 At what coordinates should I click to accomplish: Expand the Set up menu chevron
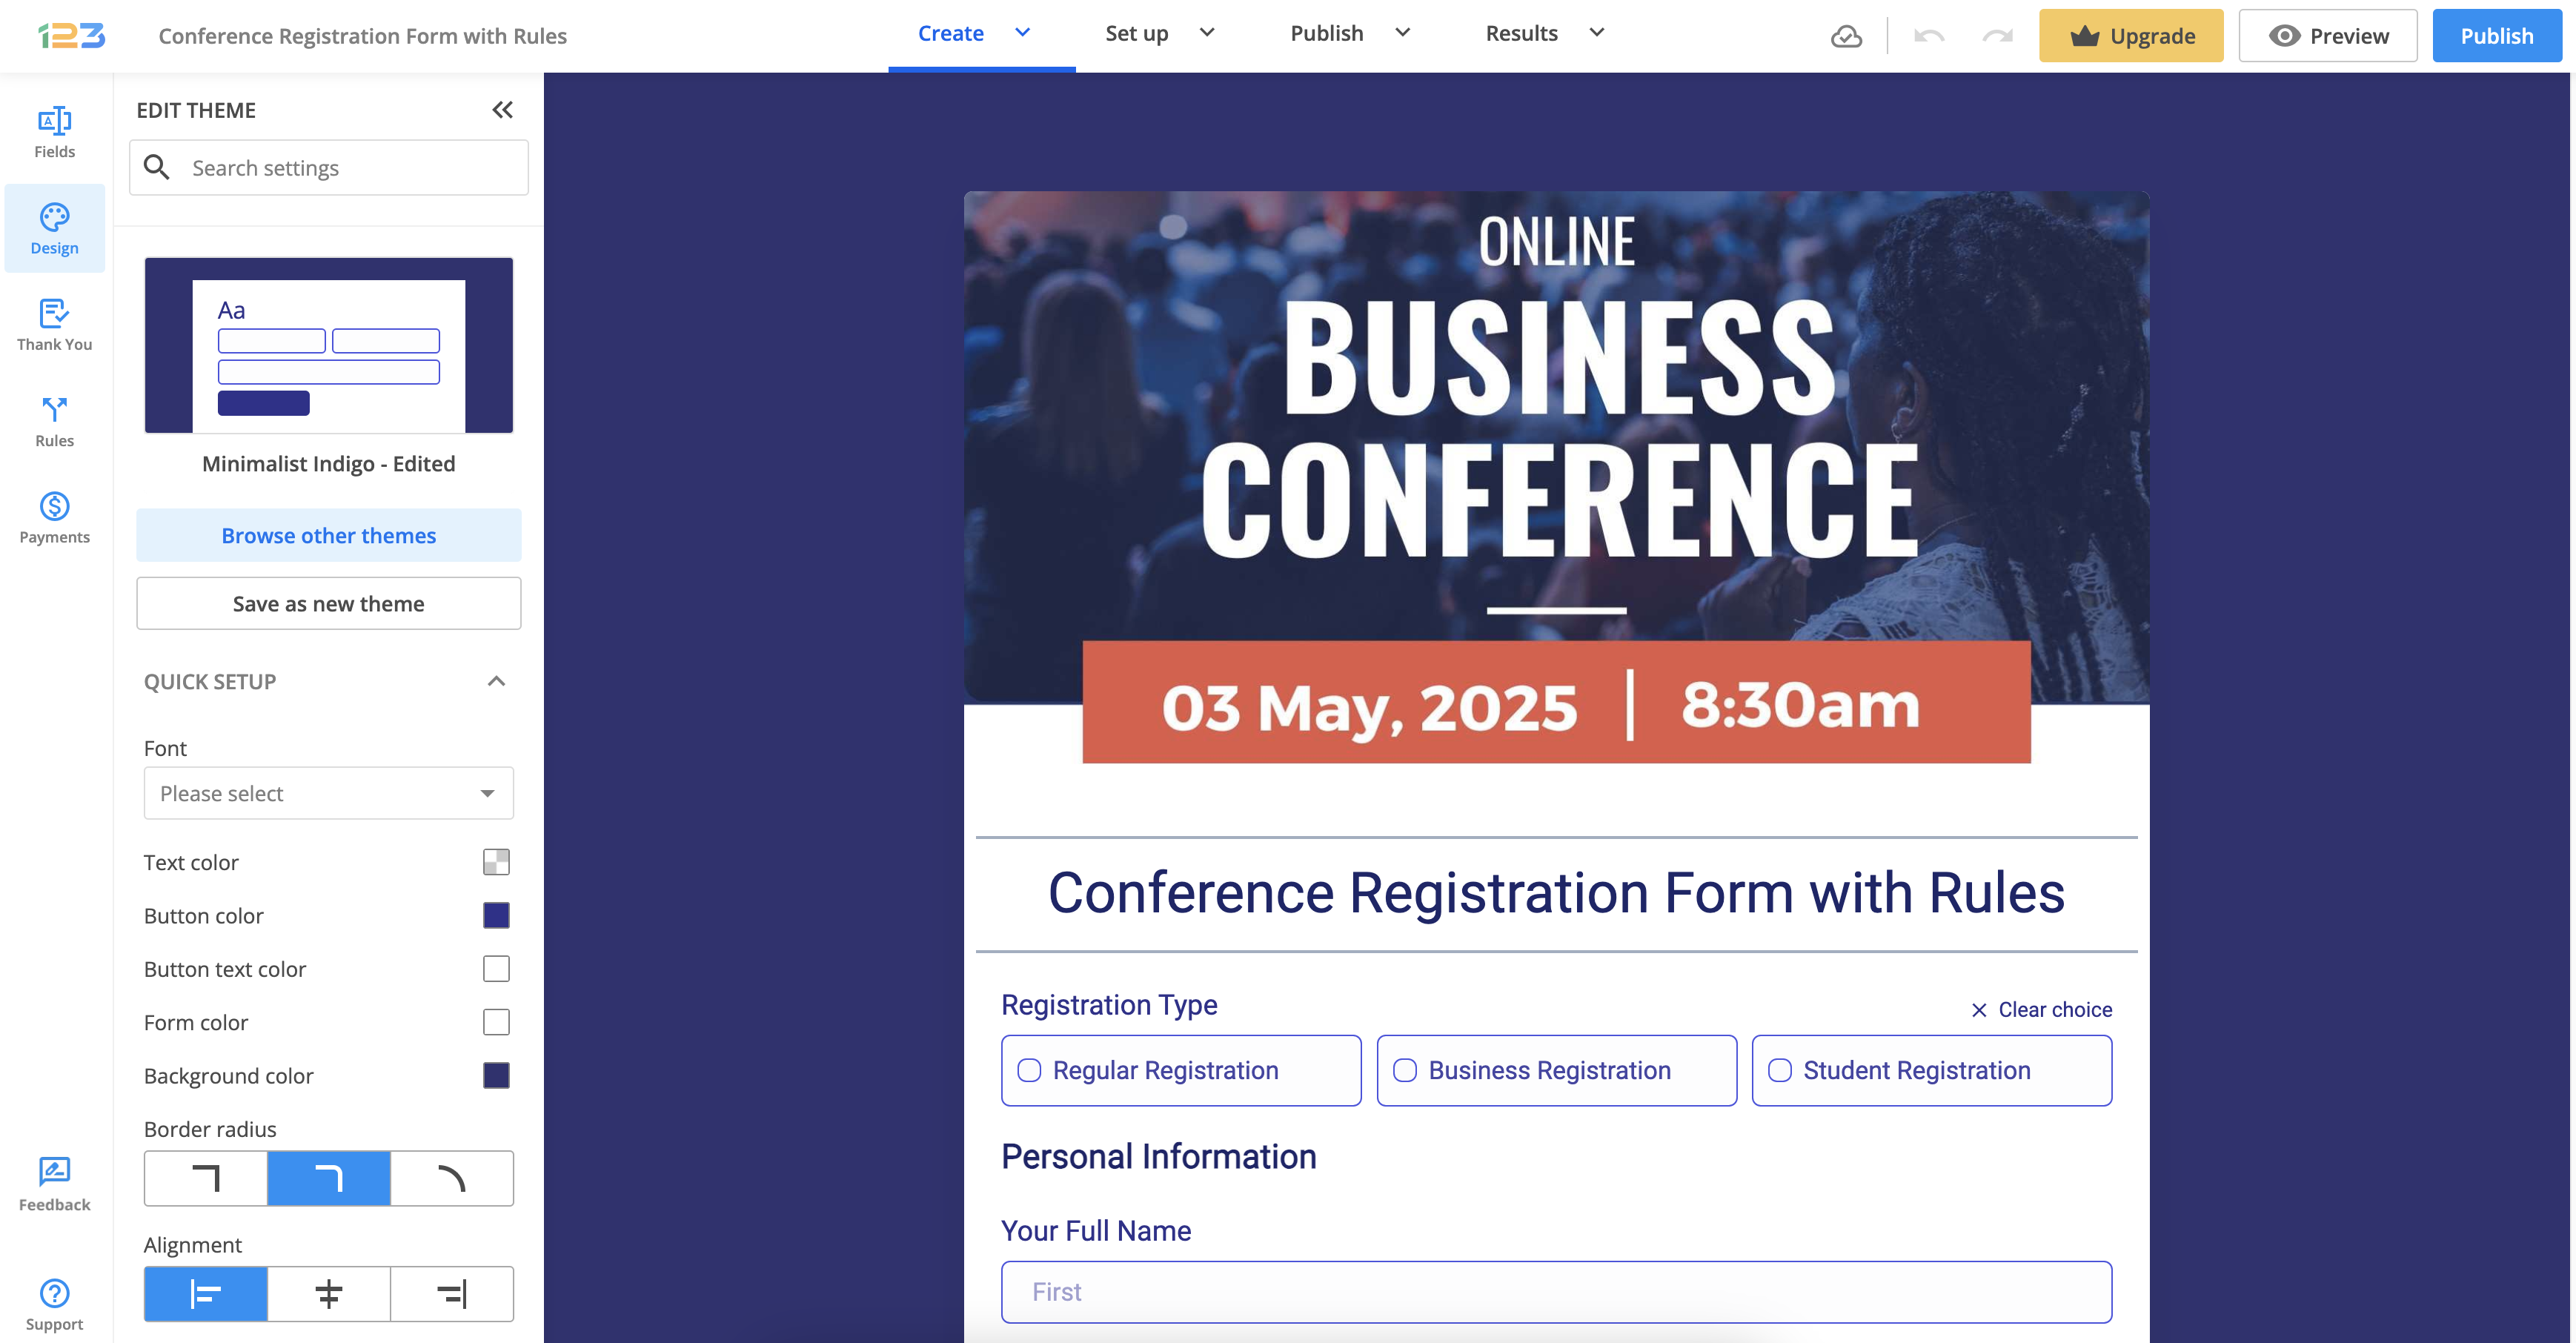[x=1207, y=33]
